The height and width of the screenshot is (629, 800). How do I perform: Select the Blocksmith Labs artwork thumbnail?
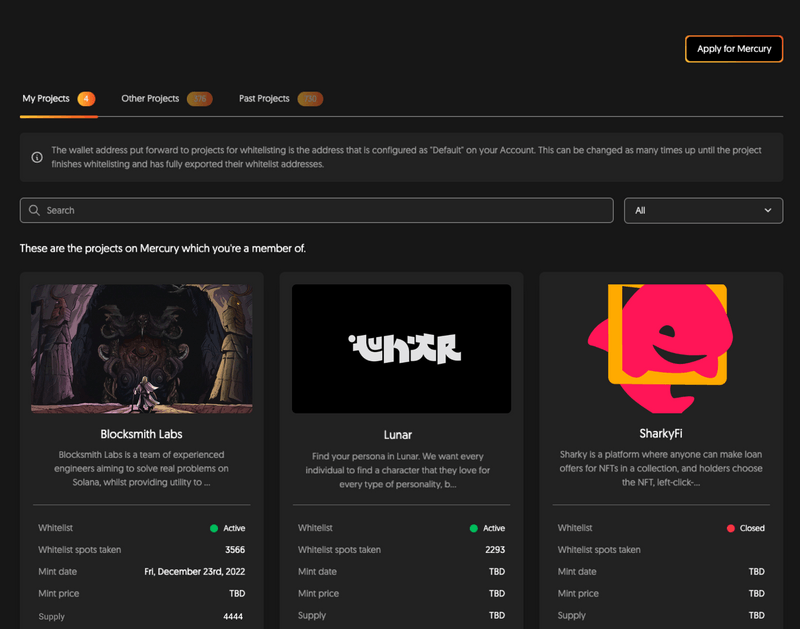click(141, 348)
